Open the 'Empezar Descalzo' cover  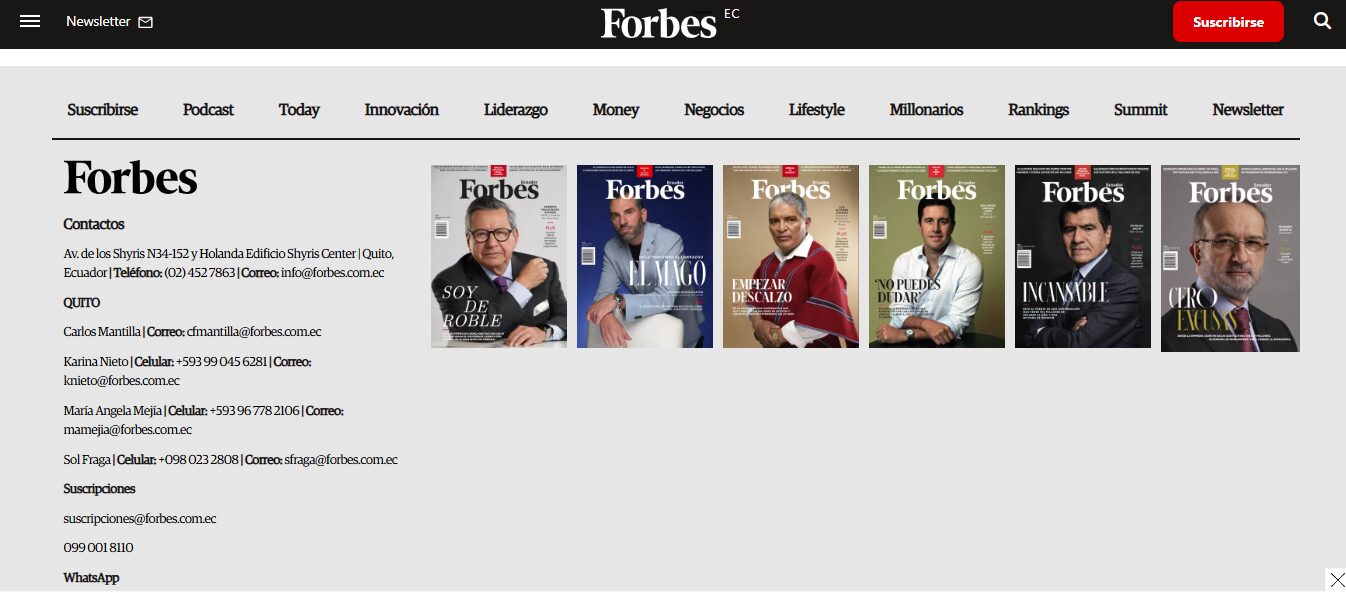coord(790,257)
